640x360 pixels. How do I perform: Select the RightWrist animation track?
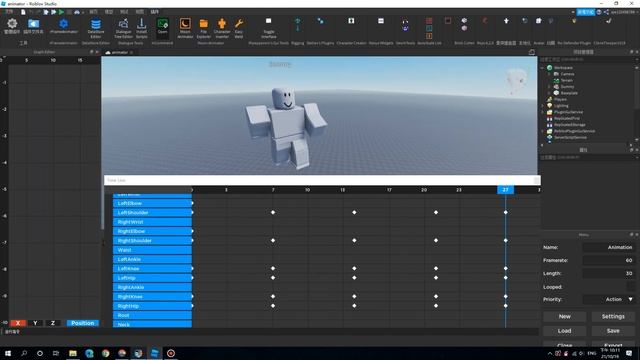tap(152, 222)
